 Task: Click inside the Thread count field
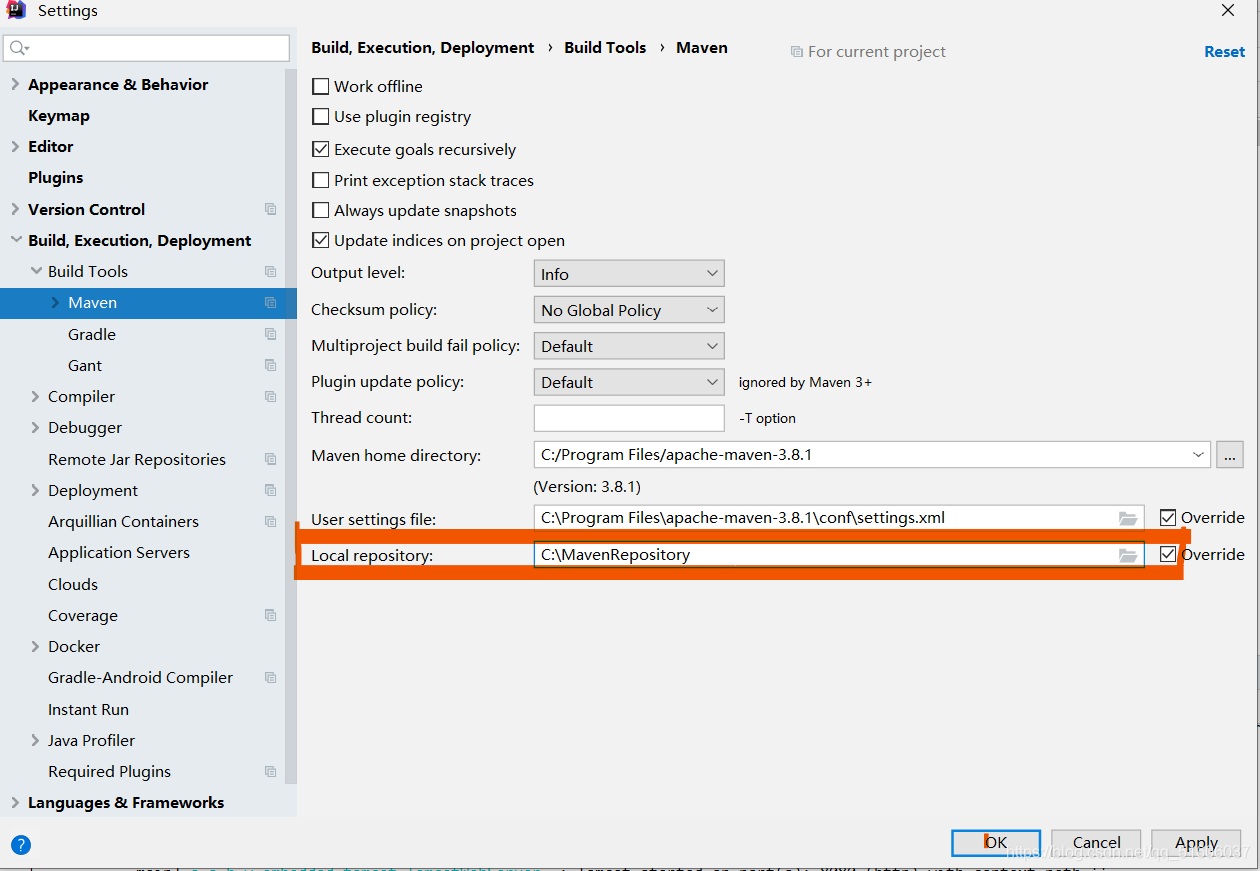coord(628,417)
